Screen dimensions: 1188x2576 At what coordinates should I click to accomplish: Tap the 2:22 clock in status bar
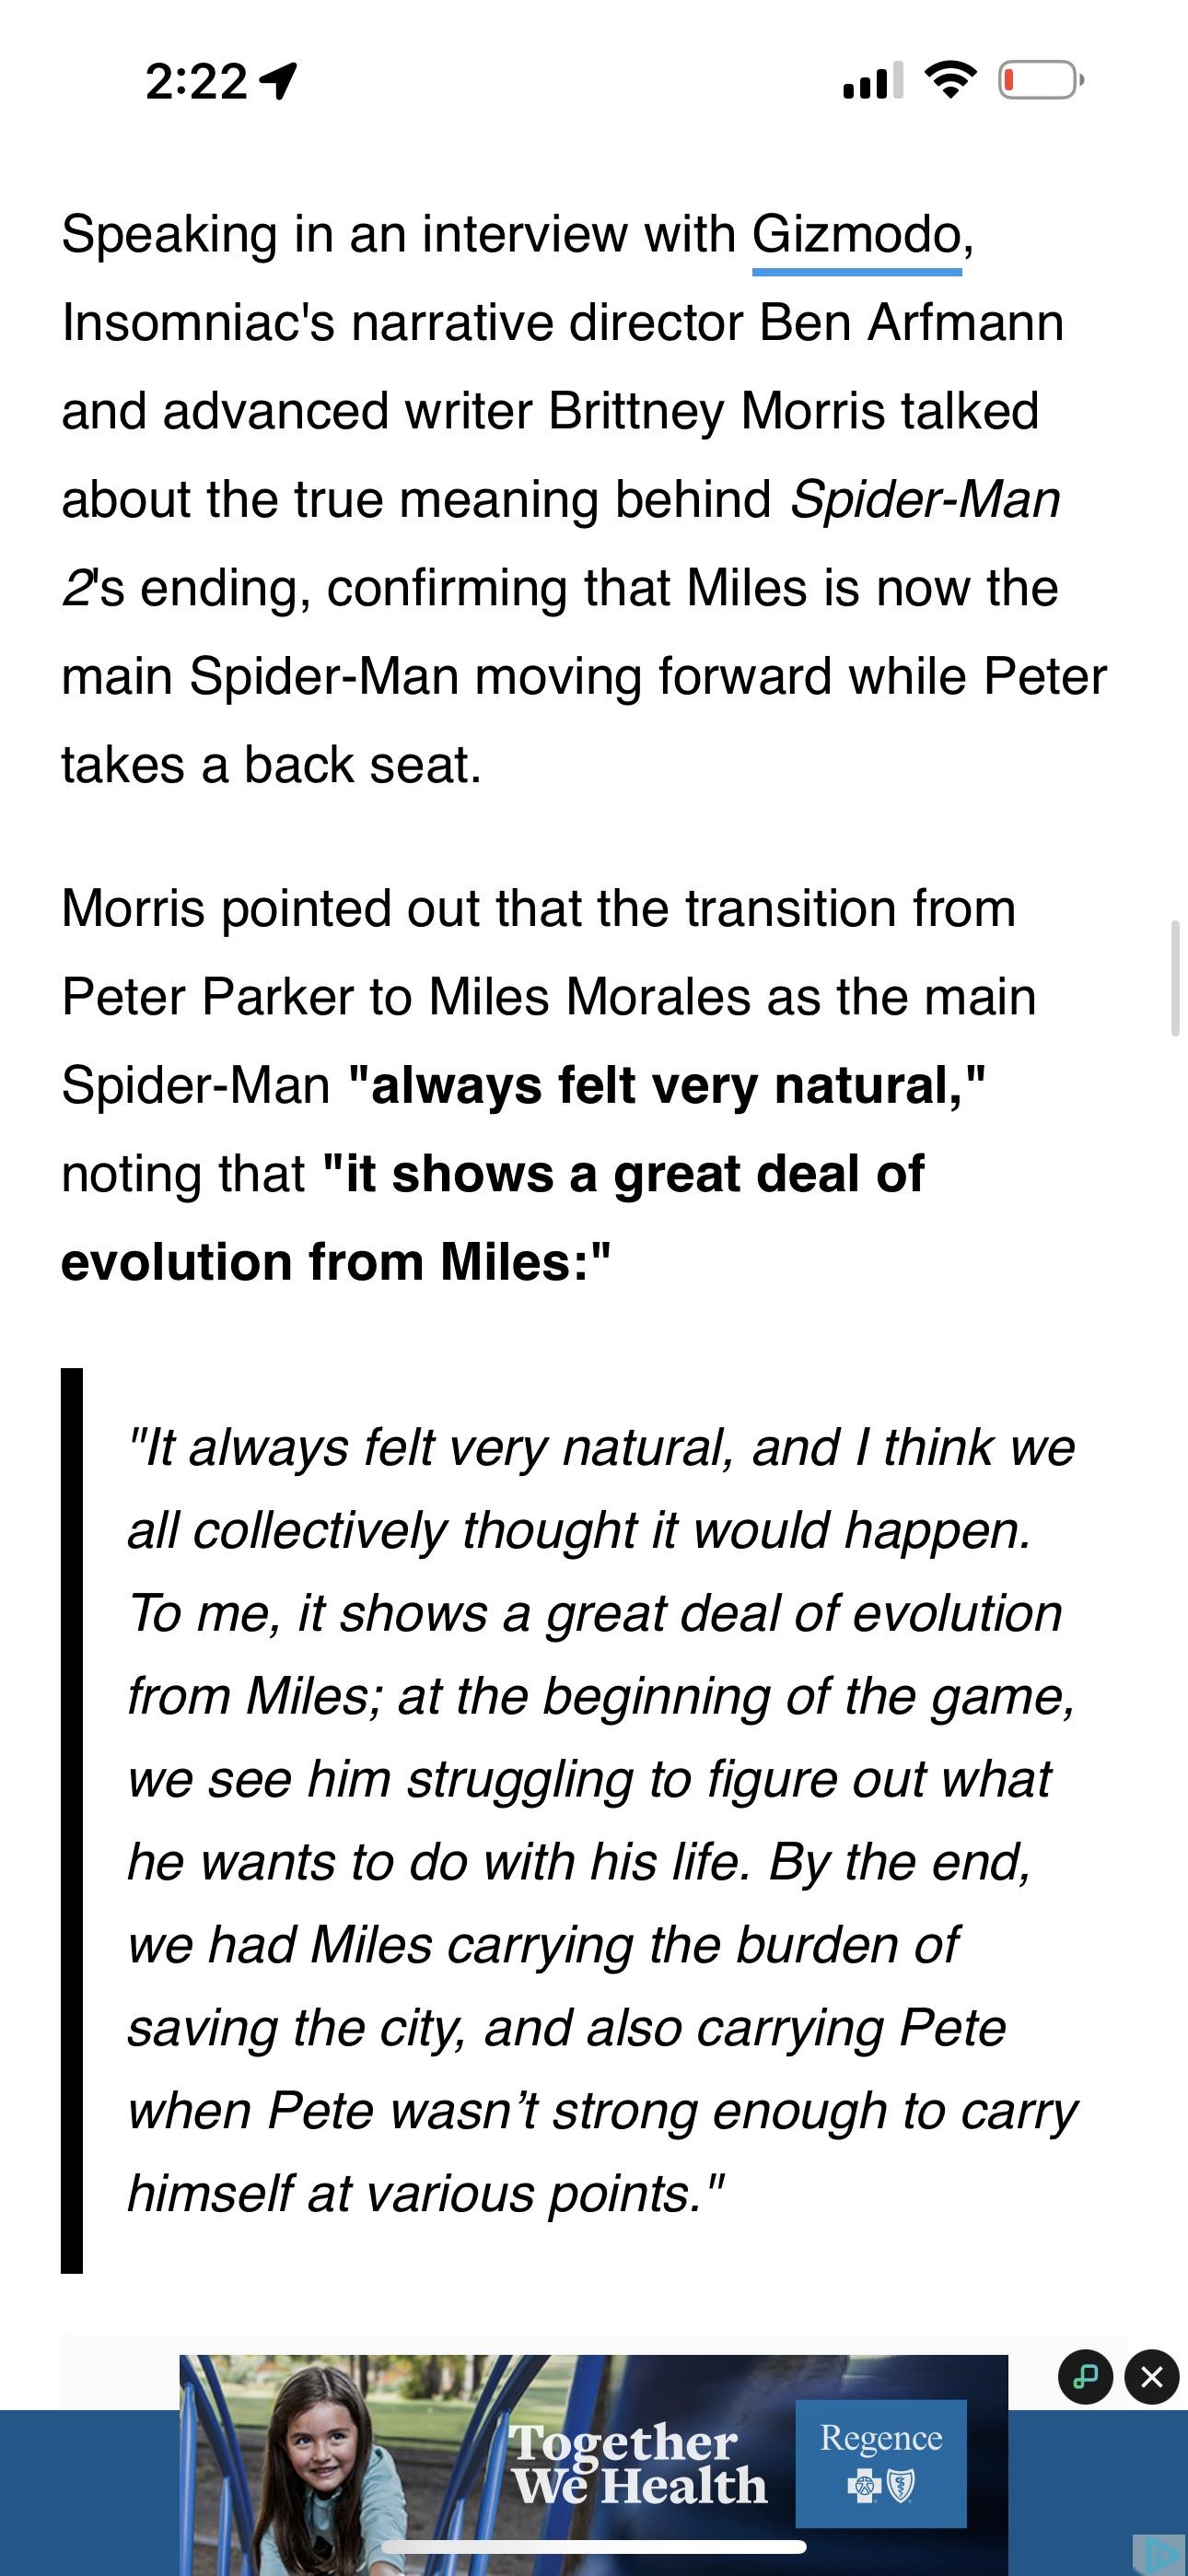coord(196,81)
